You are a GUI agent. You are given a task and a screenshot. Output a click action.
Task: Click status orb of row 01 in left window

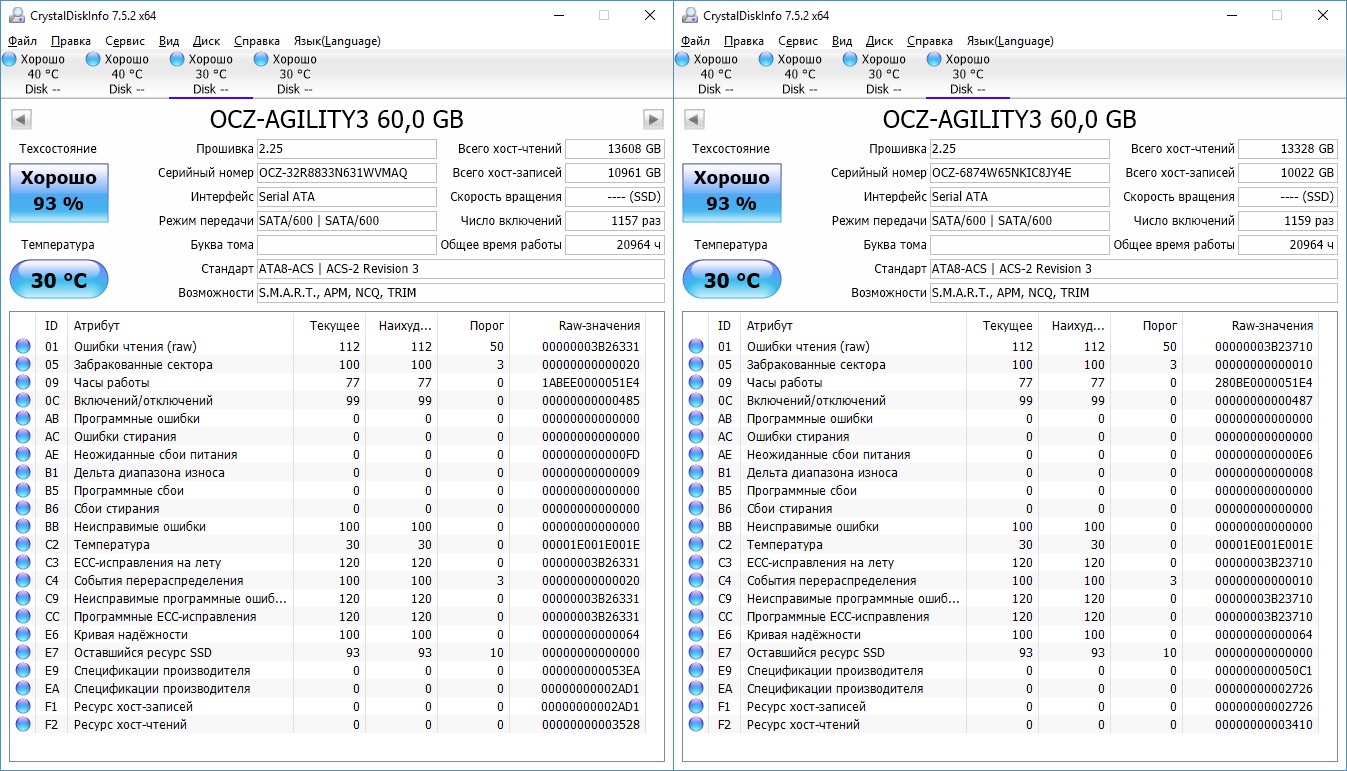pyautogui.click(x=23, y=347)
